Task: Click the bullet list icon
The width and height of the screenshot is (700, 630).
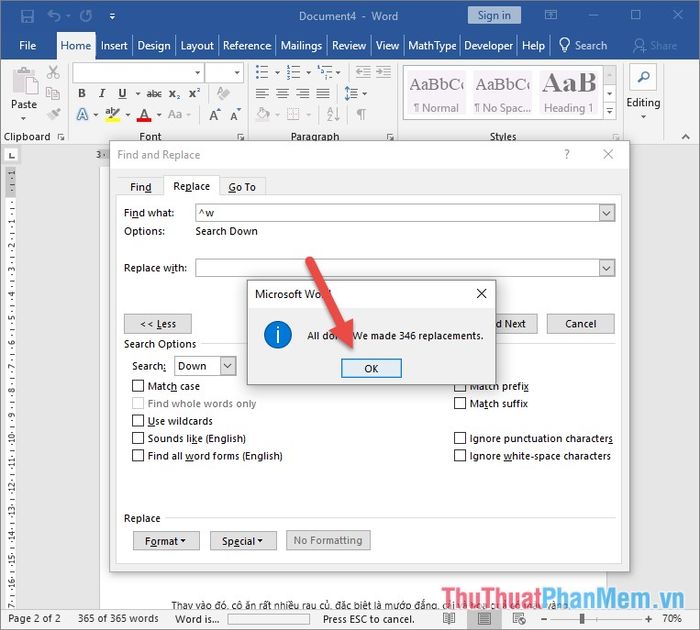Action: point(262,72)
